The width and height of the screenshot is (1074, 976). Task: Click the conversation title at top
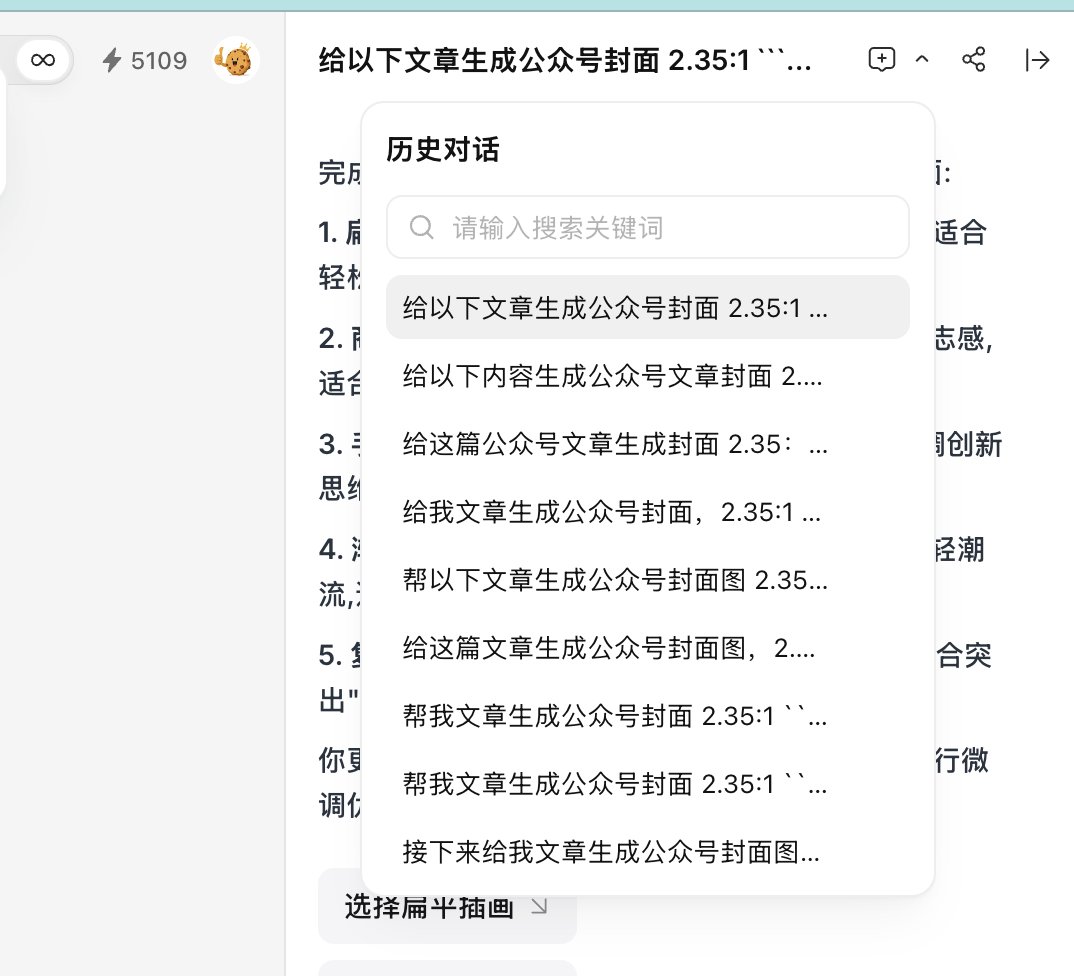pyautogui.click(x=564, y=60)
